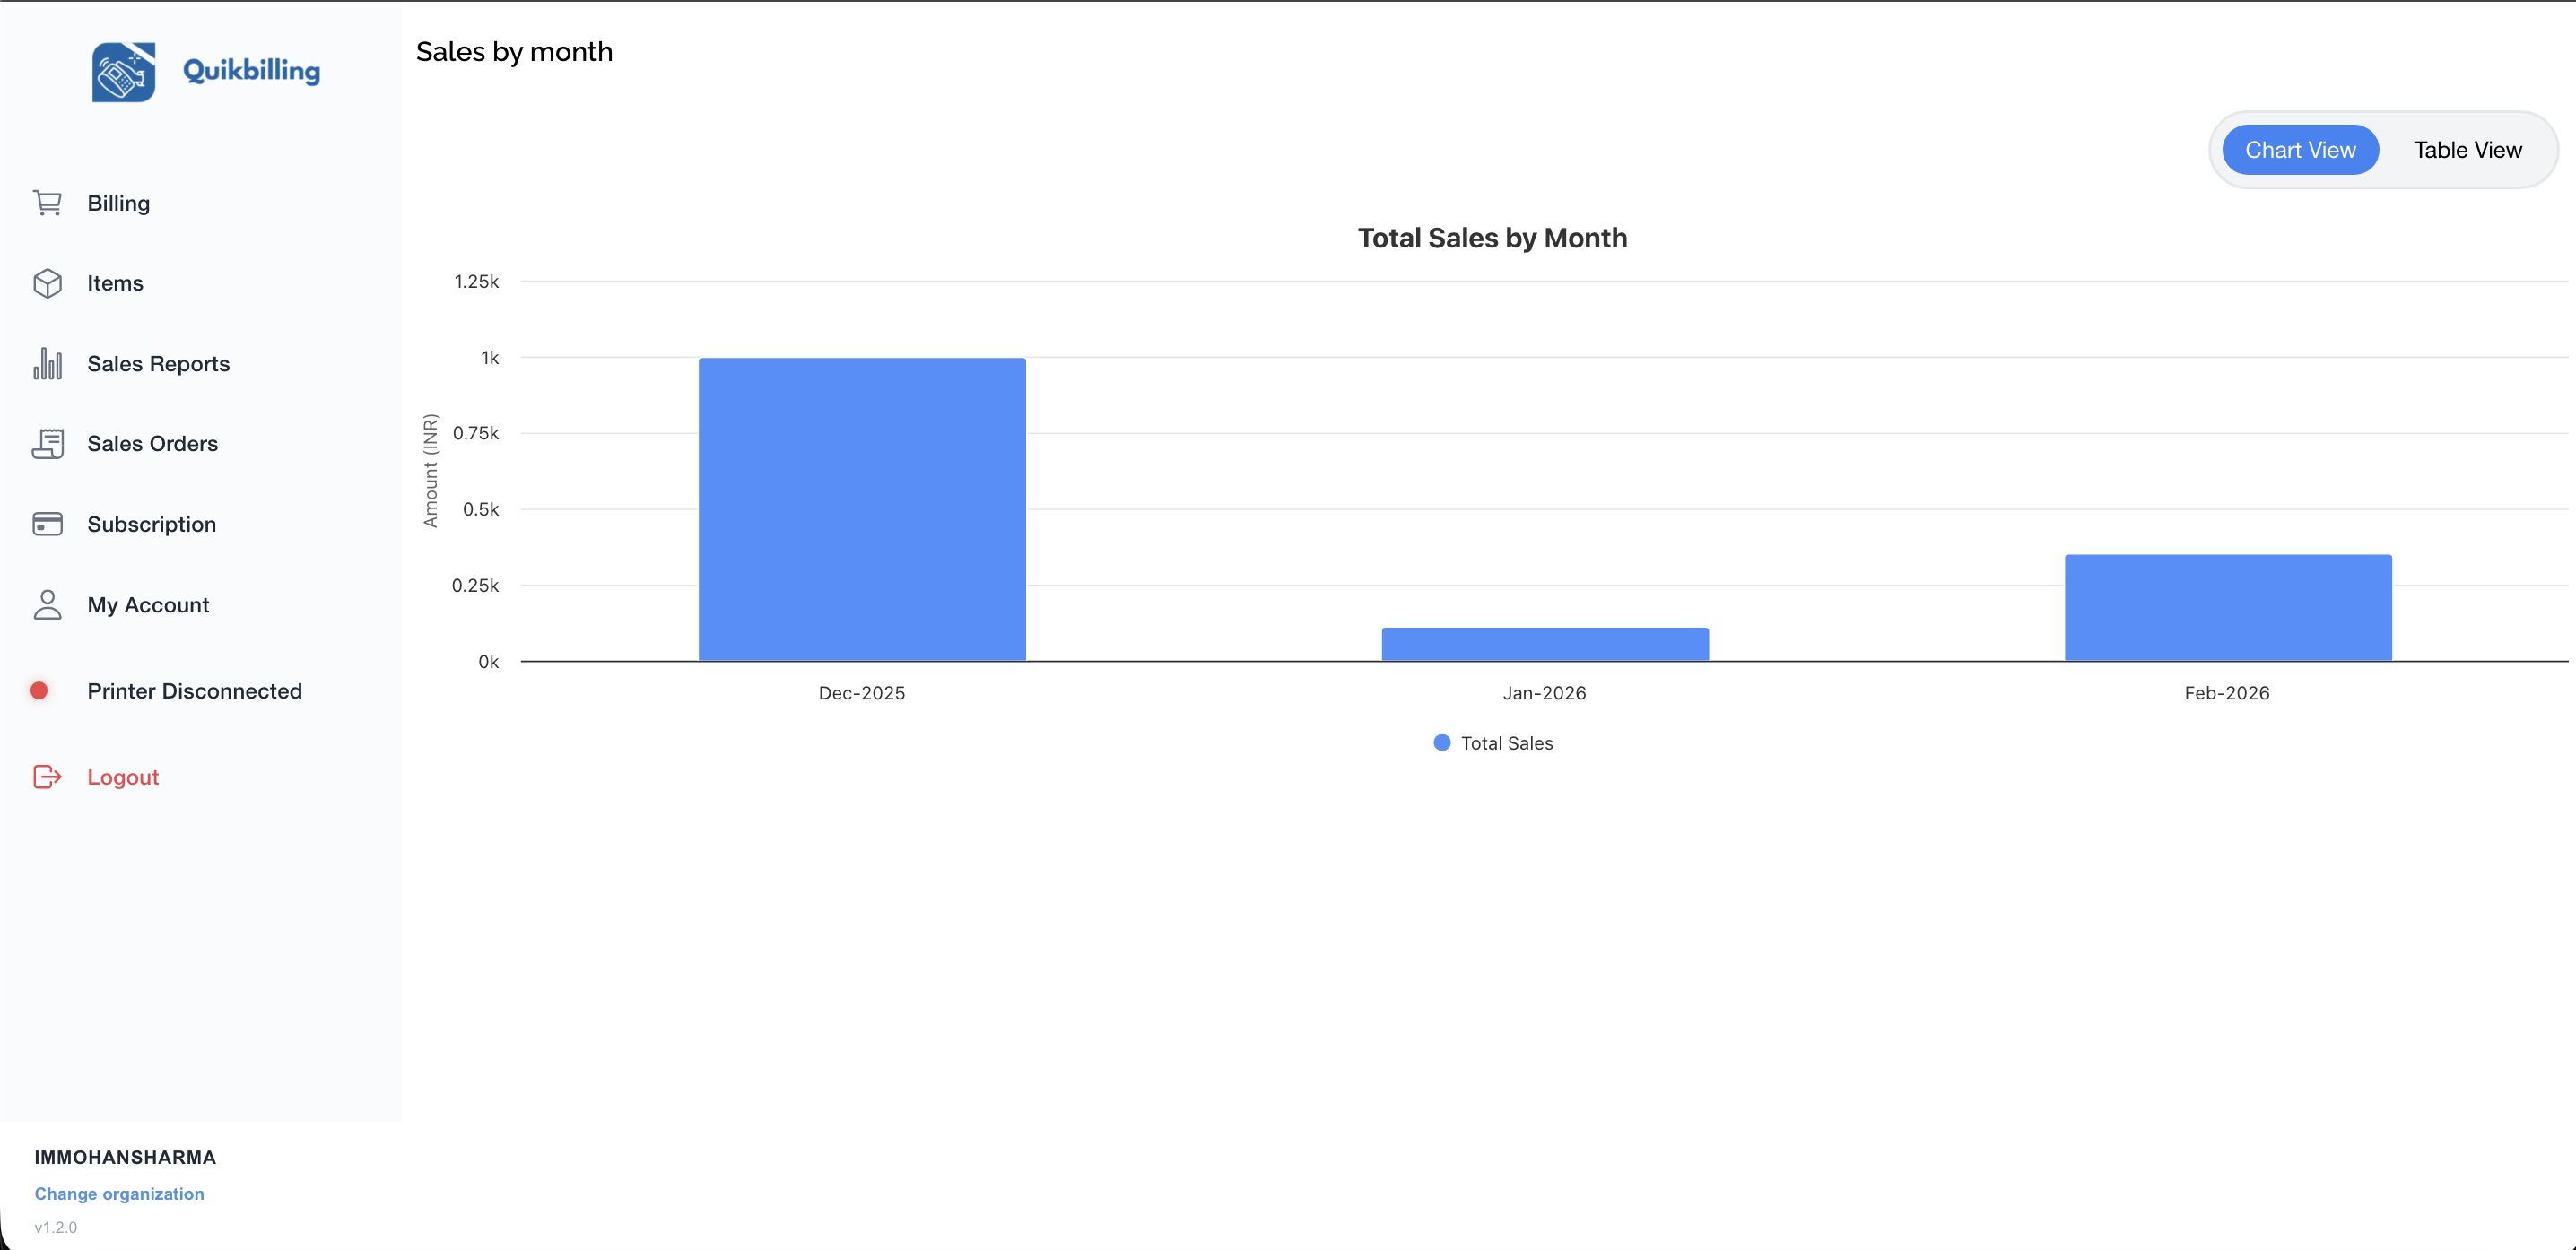Open Items via the box icon
Image resolution: width=2576 pixels, height=1250 pixels.
[47, 283]
